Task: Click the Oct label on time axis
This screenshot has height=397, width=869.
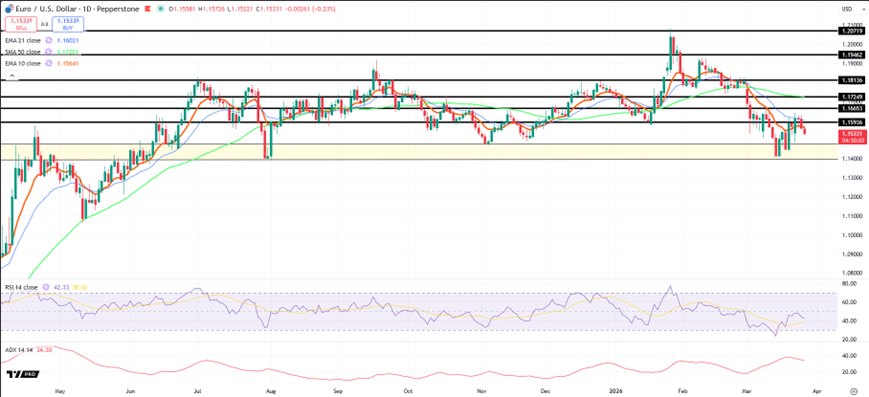Action: click(408, 391)
